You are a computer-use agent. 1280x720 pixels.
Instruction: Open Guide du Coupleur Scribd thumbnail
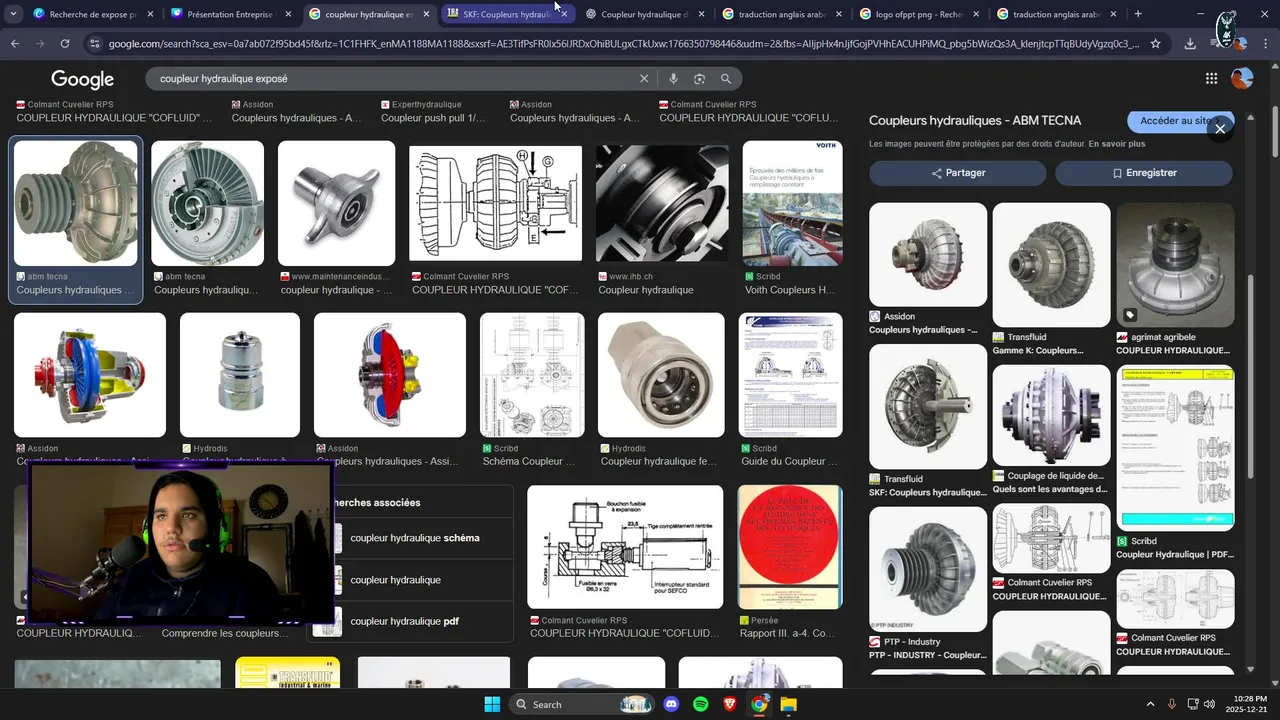[790, 375]
